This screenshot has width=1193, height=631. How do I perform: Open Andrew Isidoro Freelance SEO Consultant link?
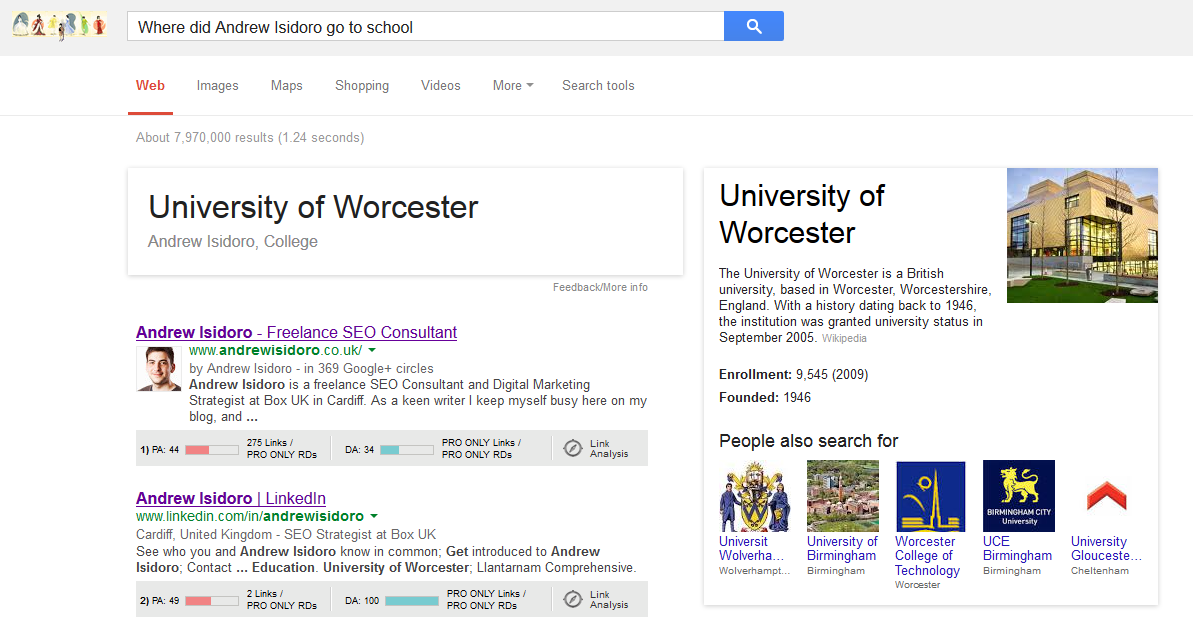tap(296, 333)
